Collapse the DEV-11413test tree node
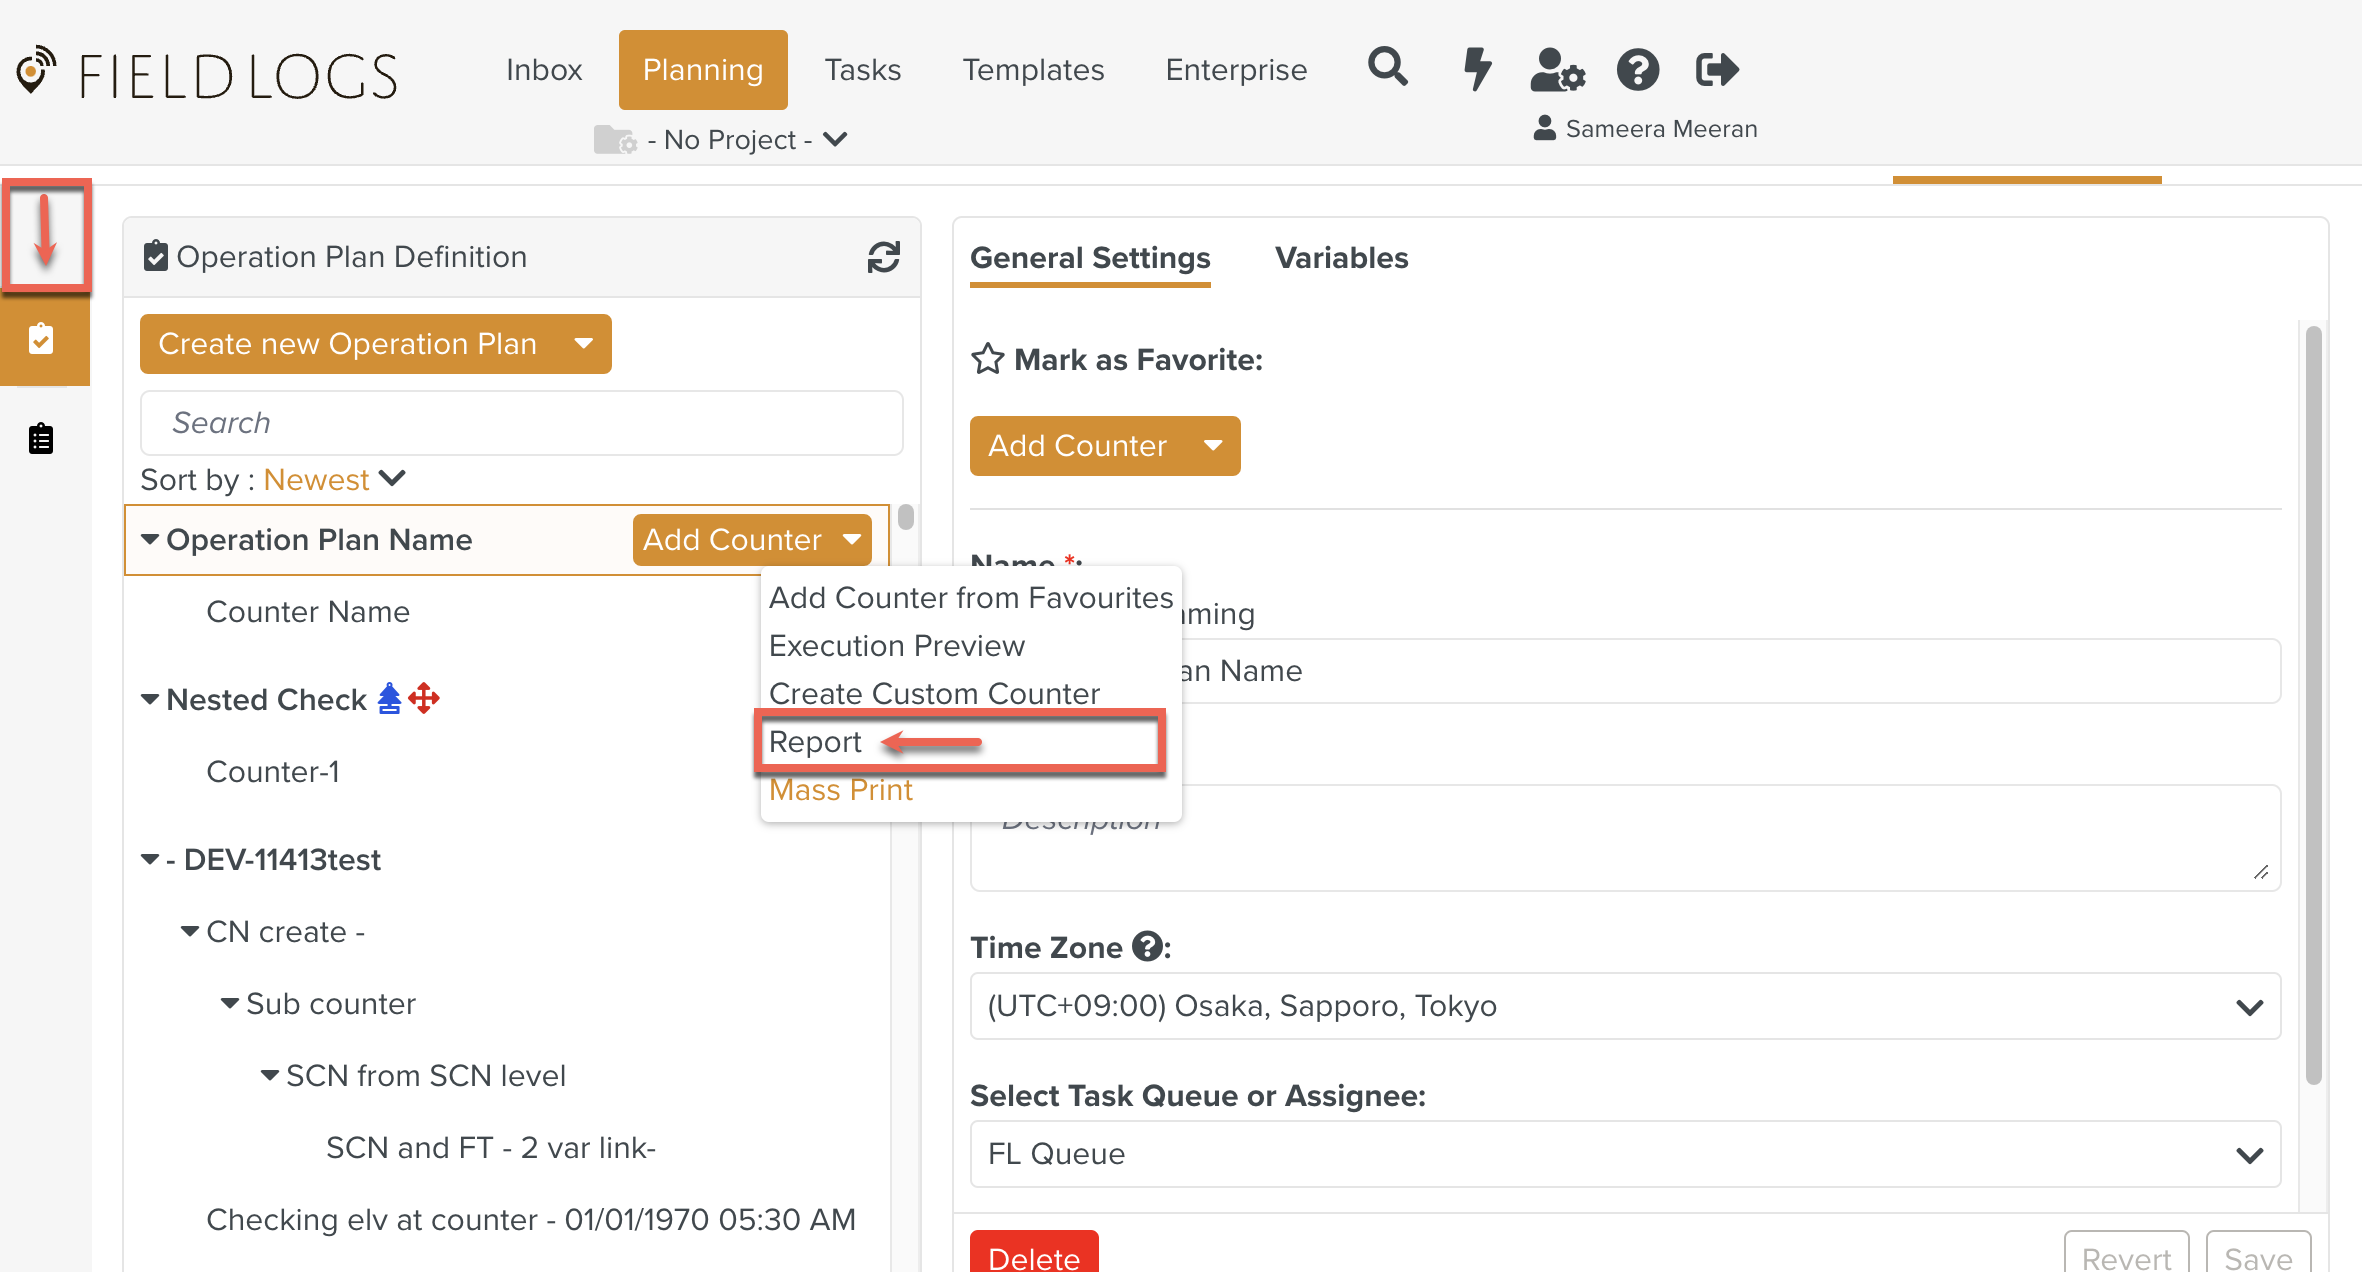The width and height of the screenshot is (2362, 1272). coord(150,859)
